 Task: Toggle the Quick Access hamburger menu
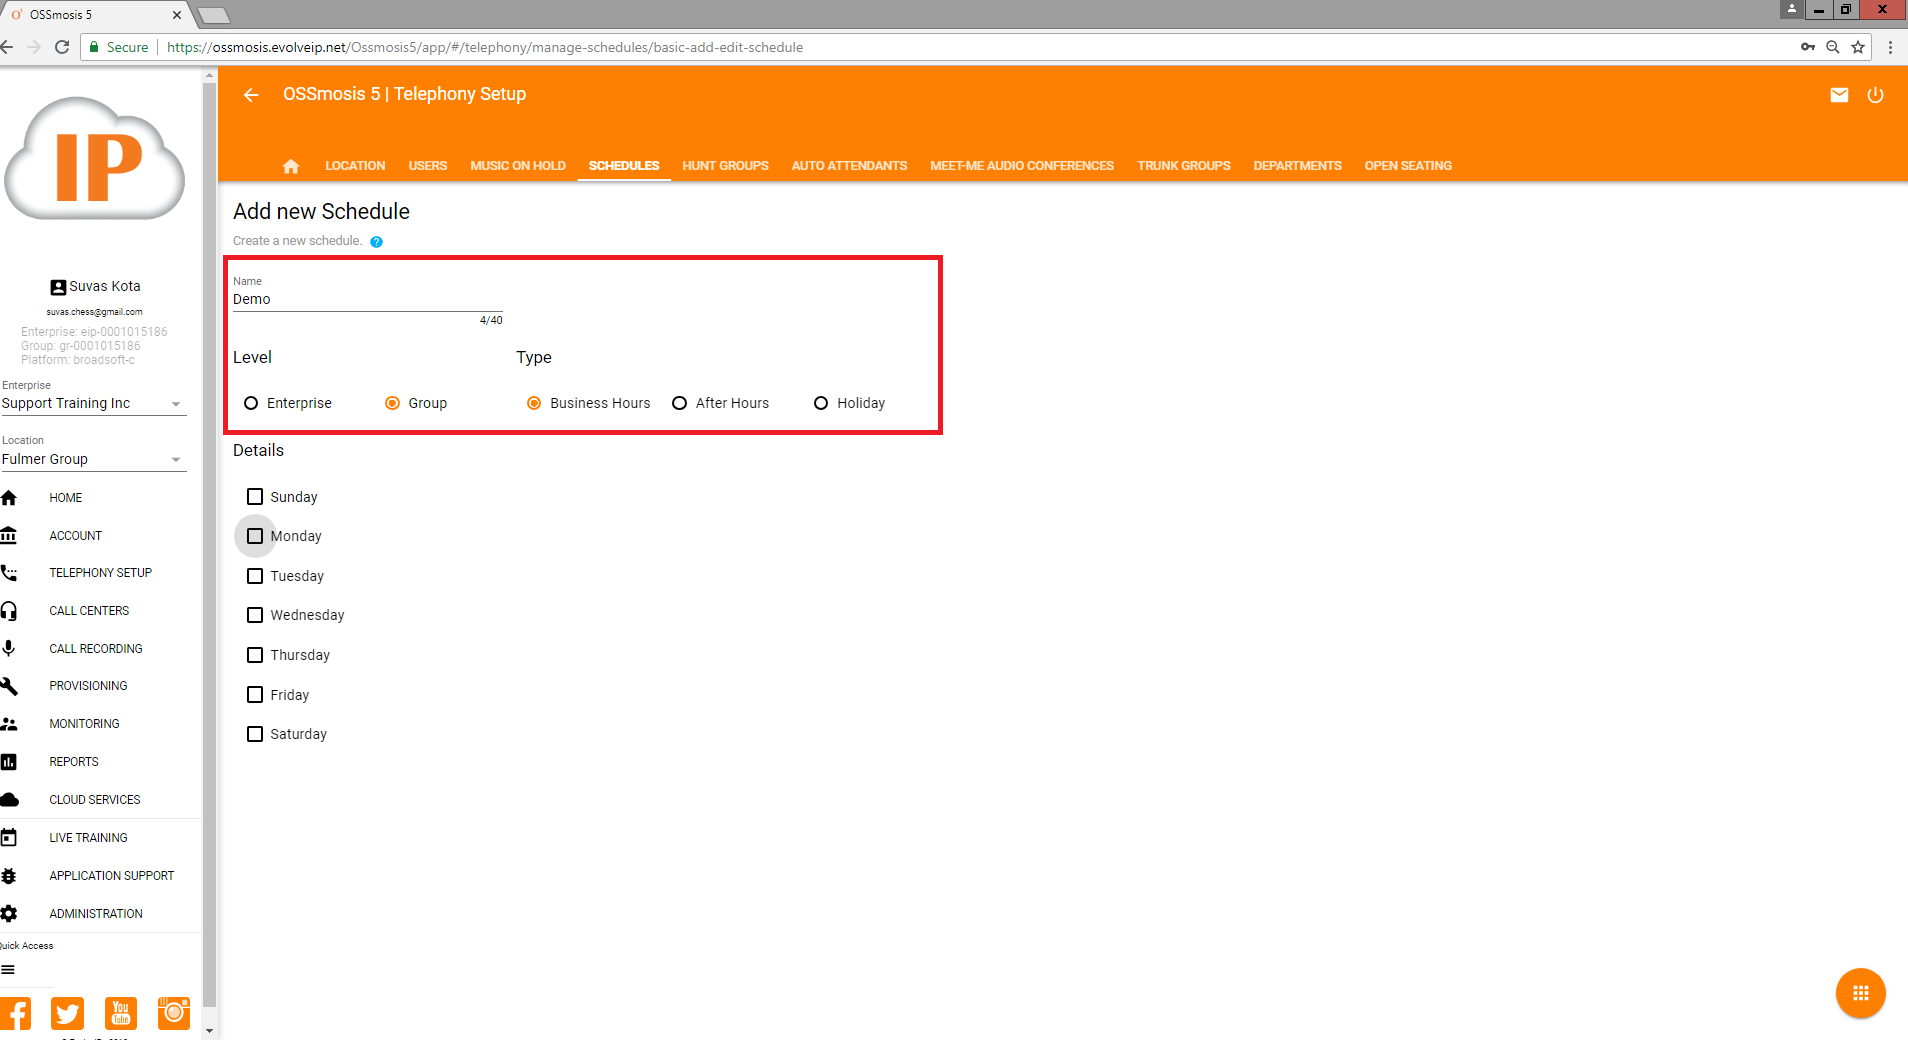[x=9, y=970]
